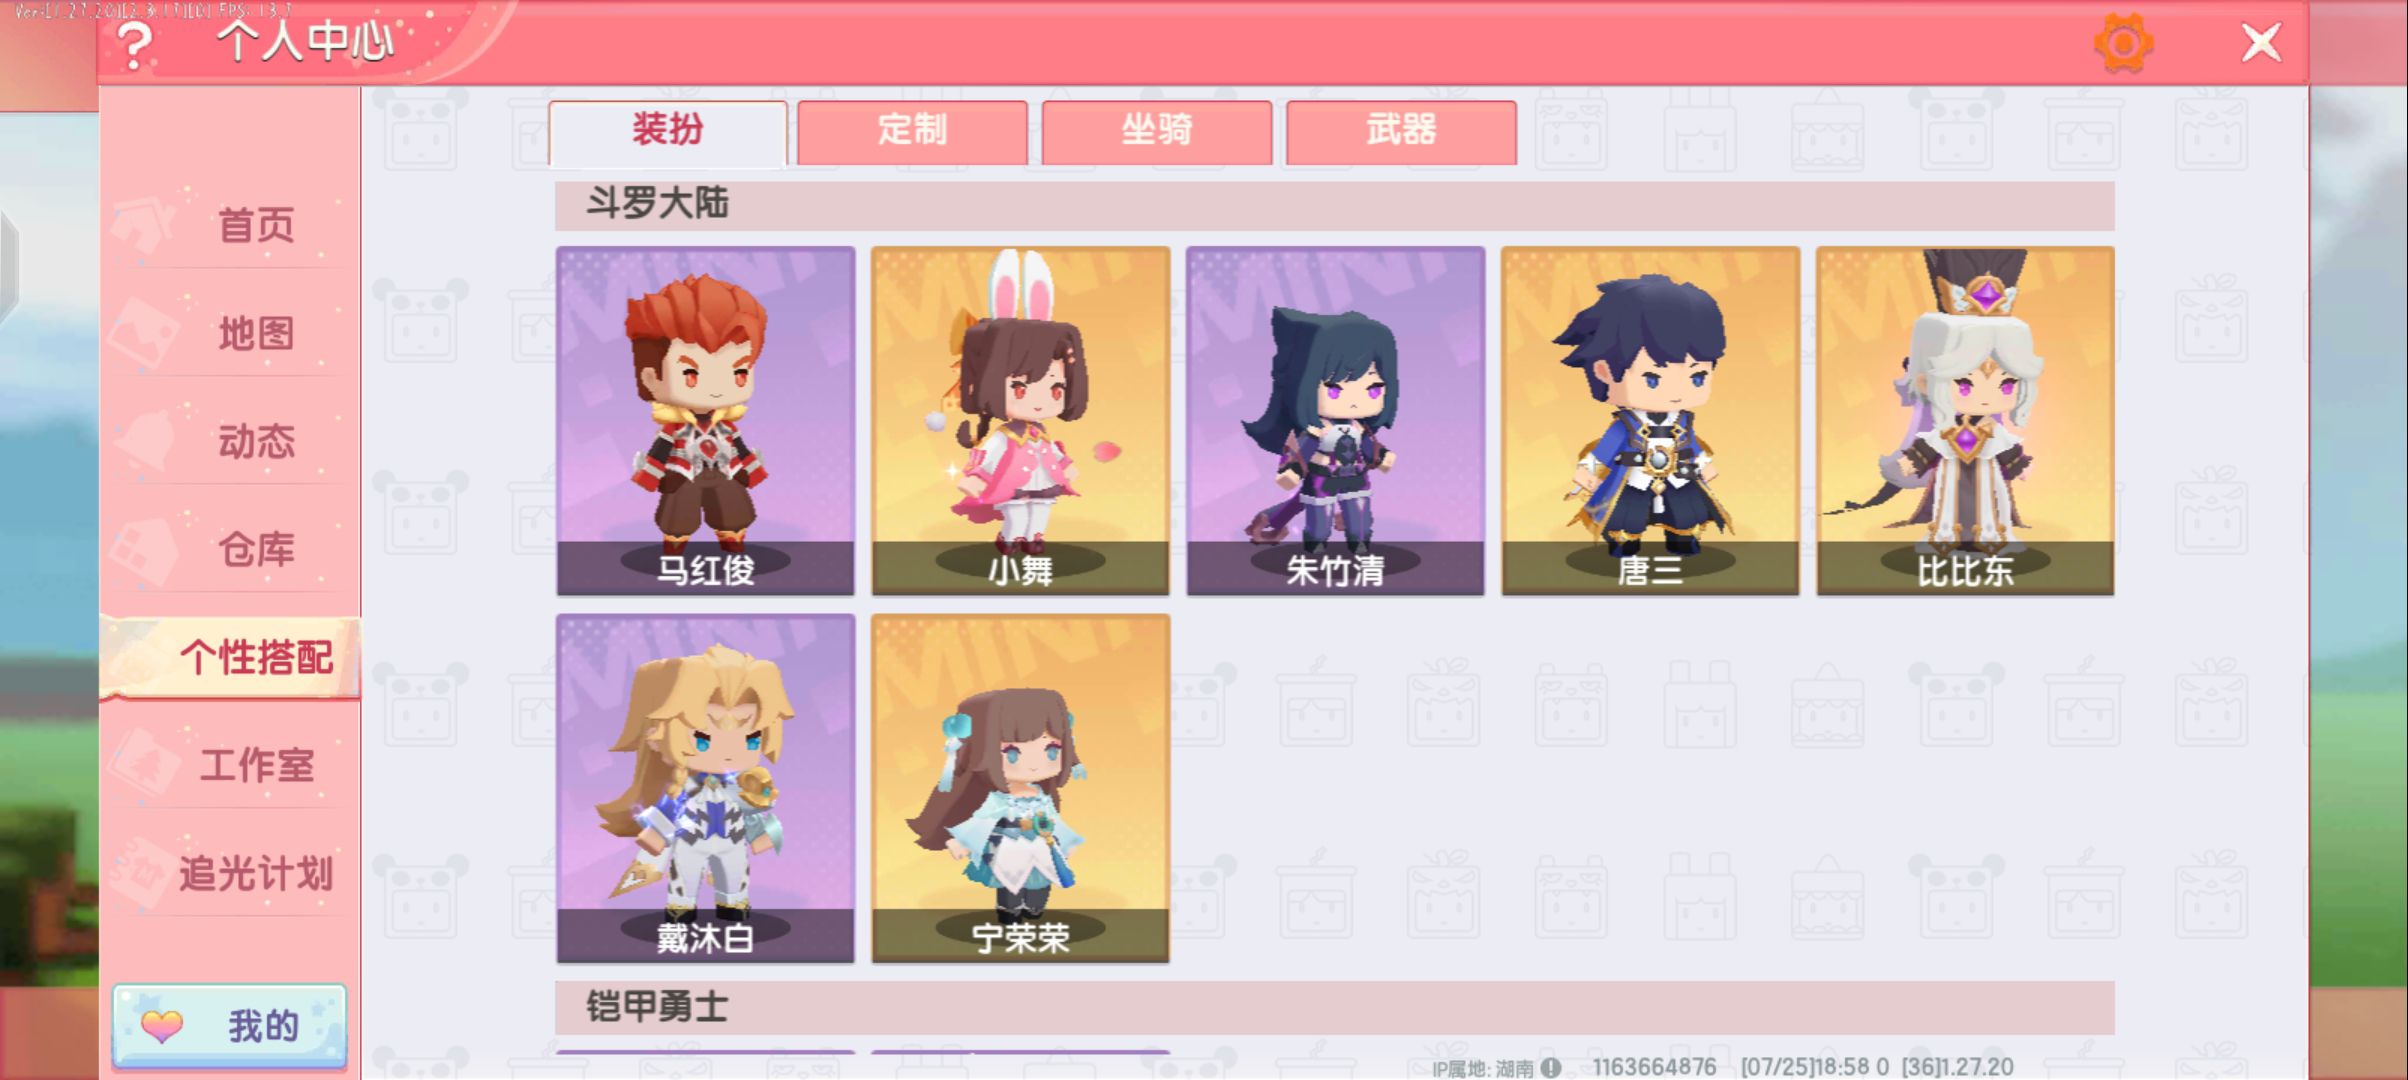
Task: Open the 武器 tab
Action: click(1401, 132)
